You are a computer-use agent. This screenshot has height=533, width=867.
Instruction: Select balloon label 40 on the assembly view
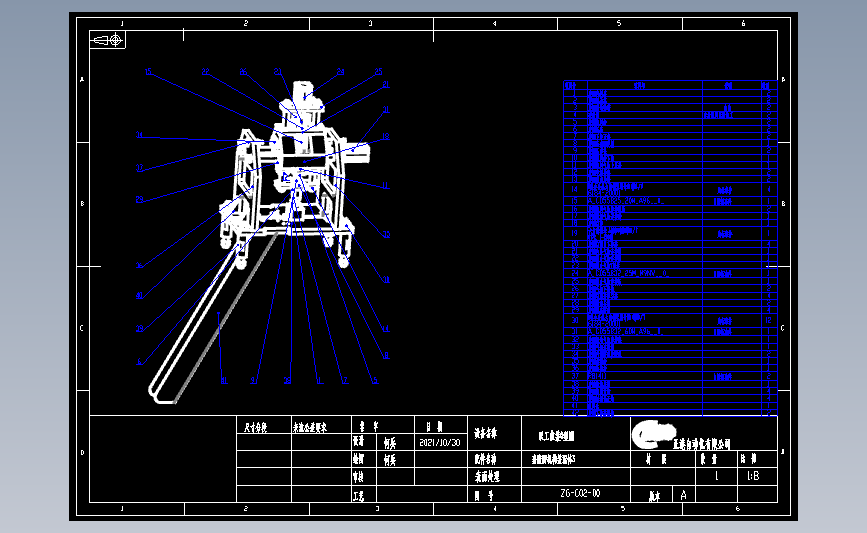(x=139, y=296)
